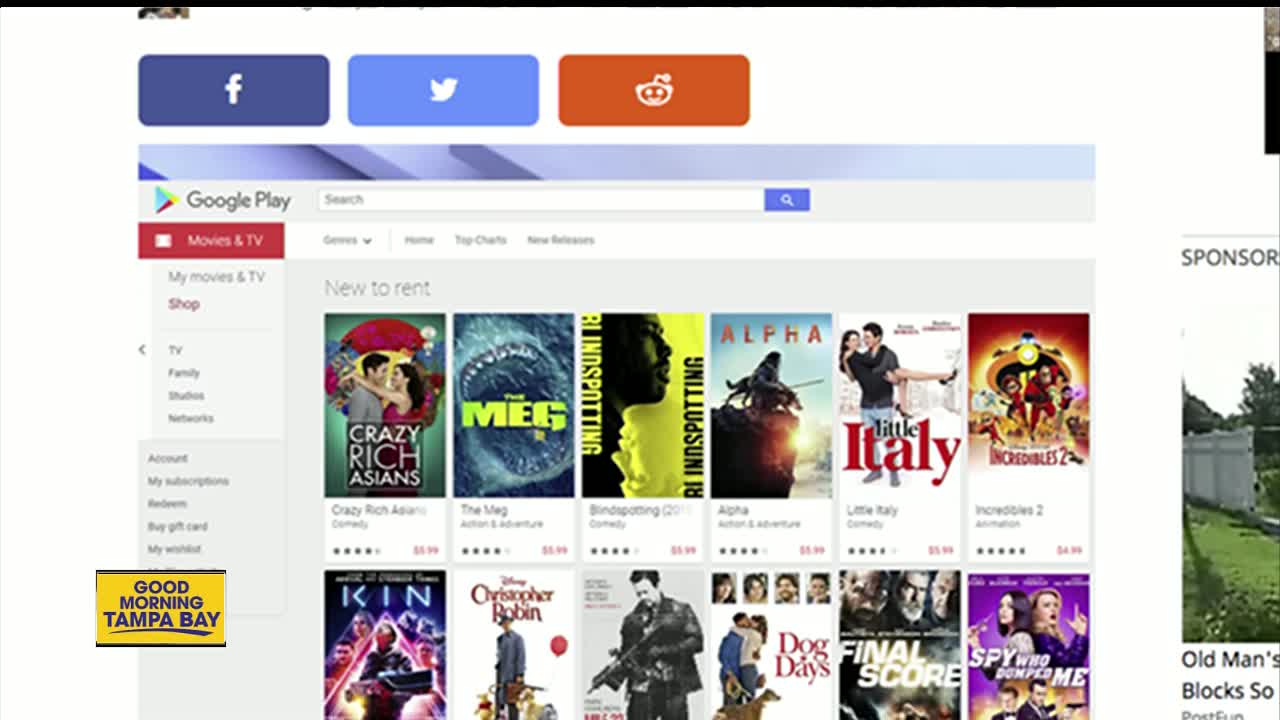This screenshot has height=720, width=1280.
Task: Open the Account link
Action: (167, 459)
